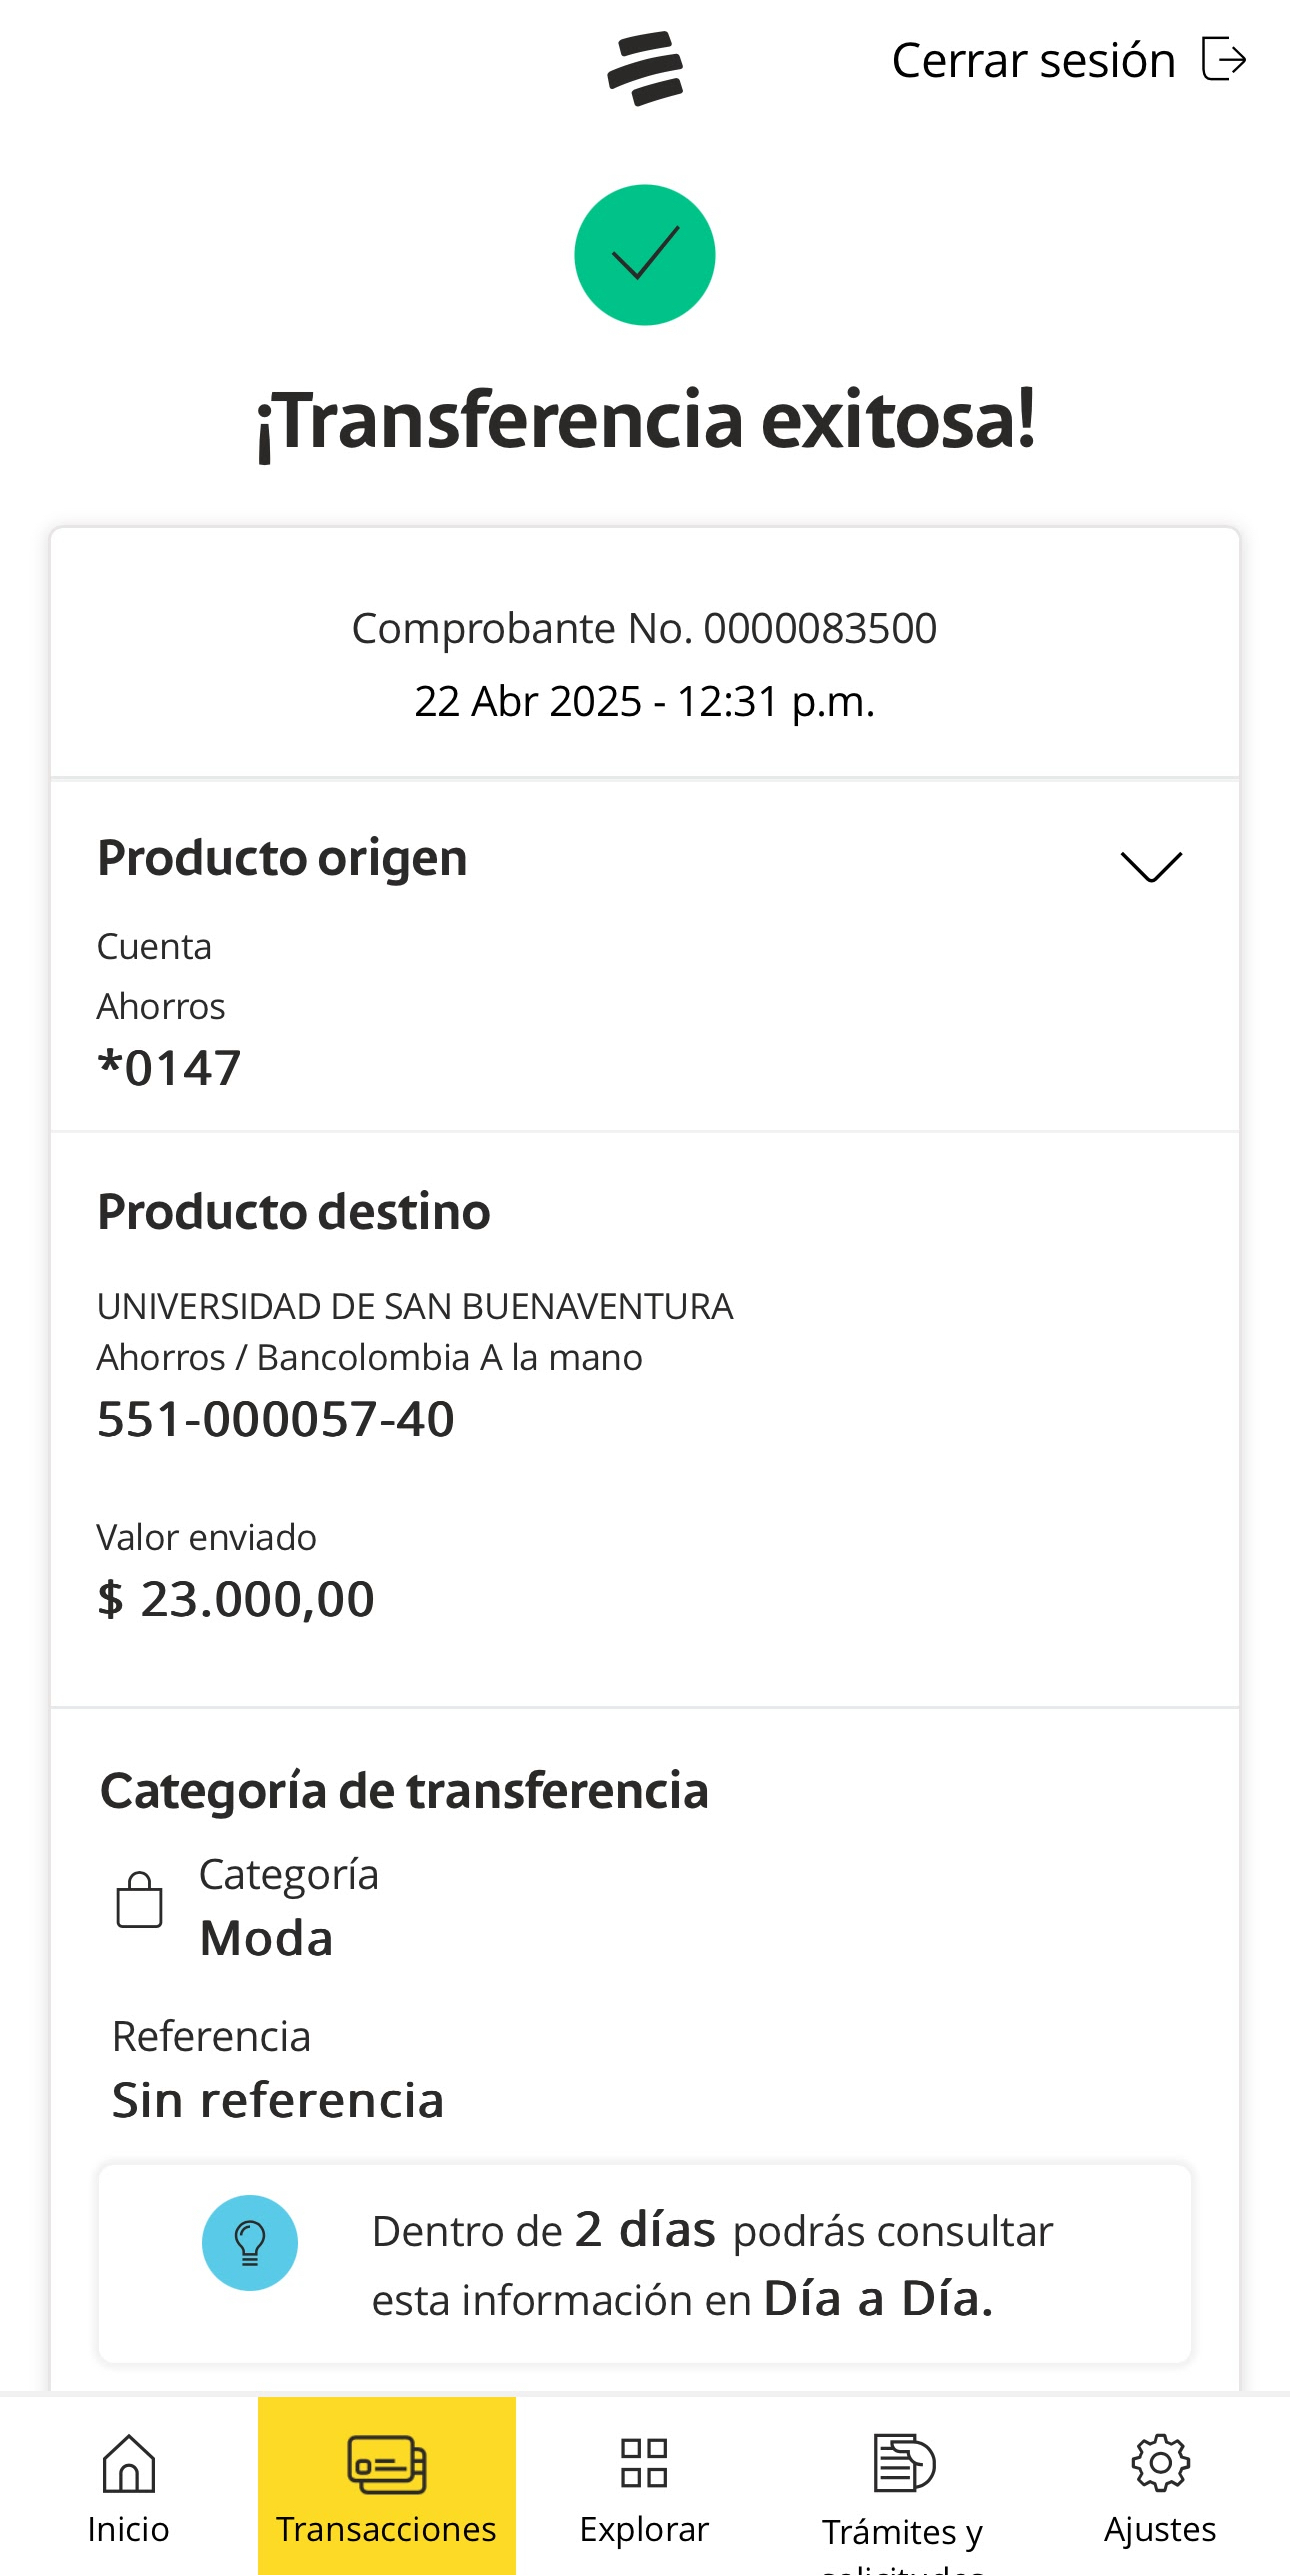The height and width of the screenshot is (2575, 1290).
Task: Tap the Comprobante No. 0000083500 text
Action: click(644, 628)
